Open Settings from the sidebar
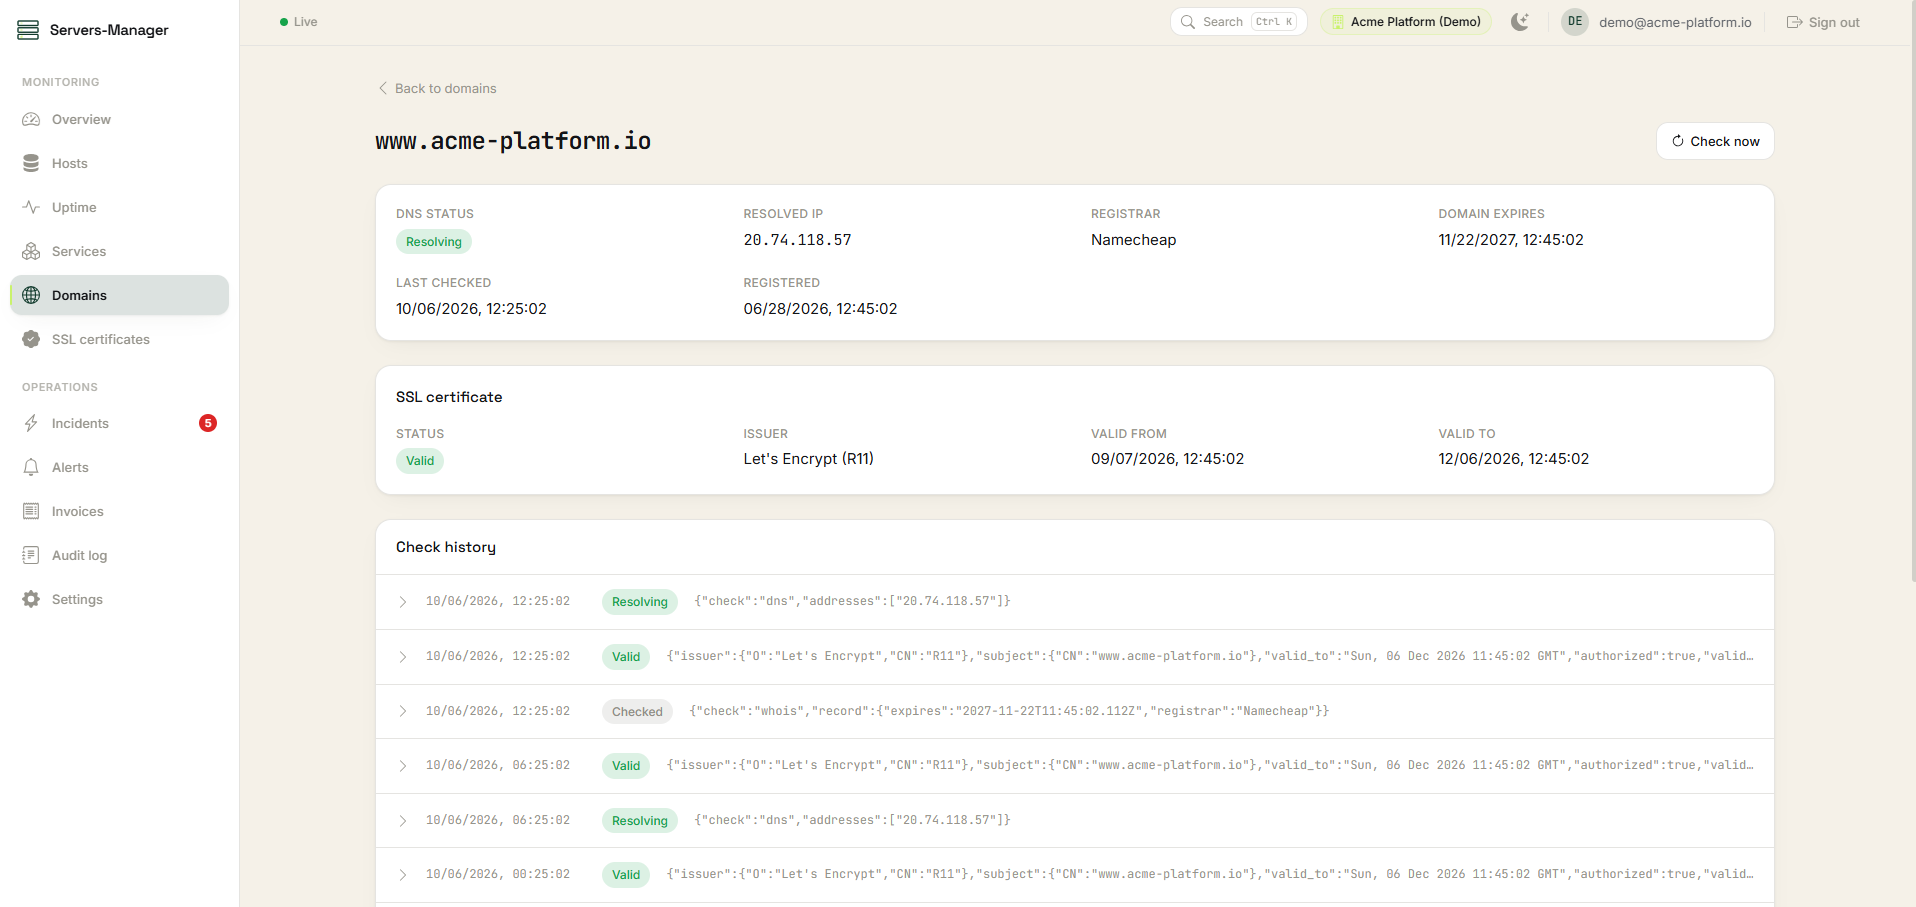This screenshot has height=907, width=1916. pos(119,599)
